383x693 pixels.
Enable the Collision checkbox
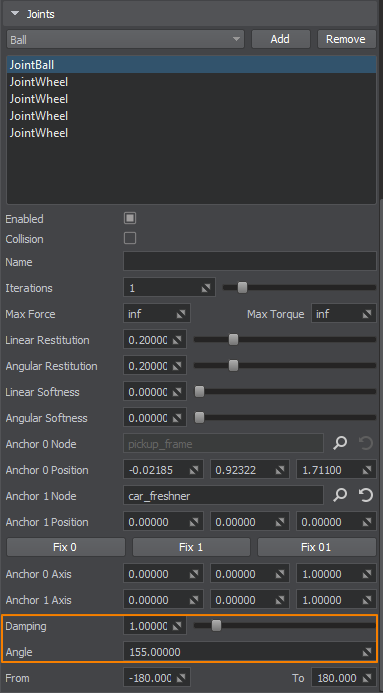pyautogui.click(x=130, y=239)
